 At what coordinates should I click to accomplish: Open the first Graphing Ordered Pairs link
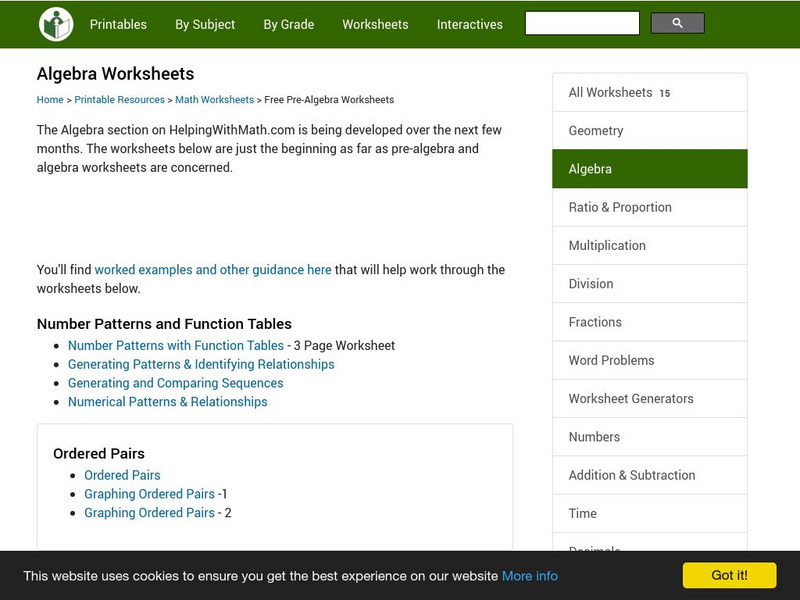point(149,494)
